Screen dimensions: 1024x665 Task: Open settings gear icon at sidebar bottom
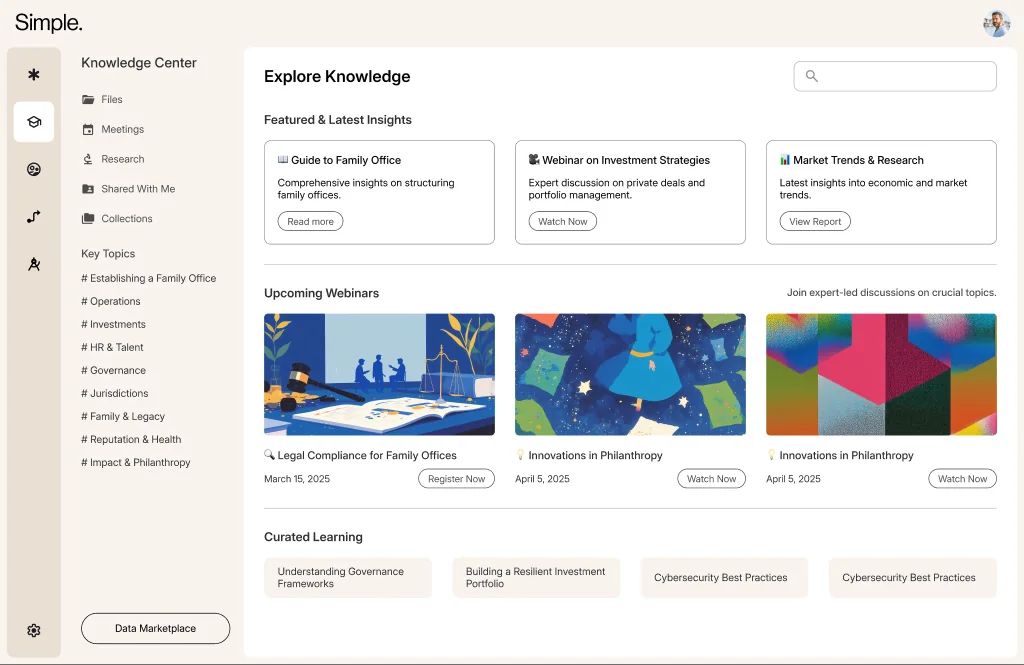tap(34, 630)
